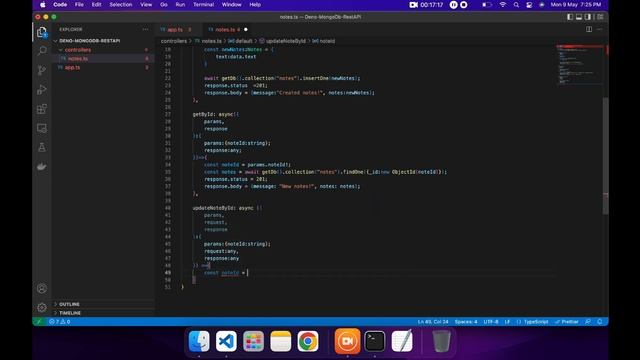Open Trash from the Dock
The image size is (640, 360).
(441, 341)
